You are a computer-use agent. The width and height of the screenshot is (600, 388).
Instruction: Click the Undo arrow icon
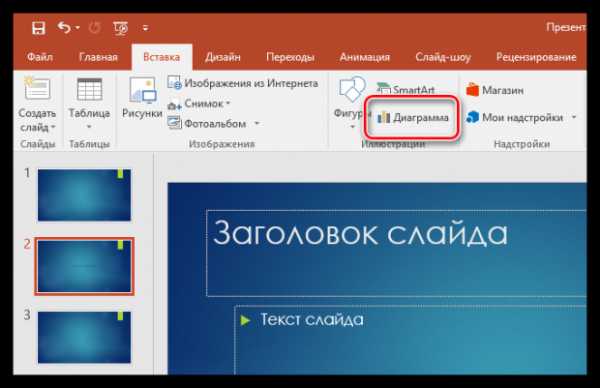point(65,28)
